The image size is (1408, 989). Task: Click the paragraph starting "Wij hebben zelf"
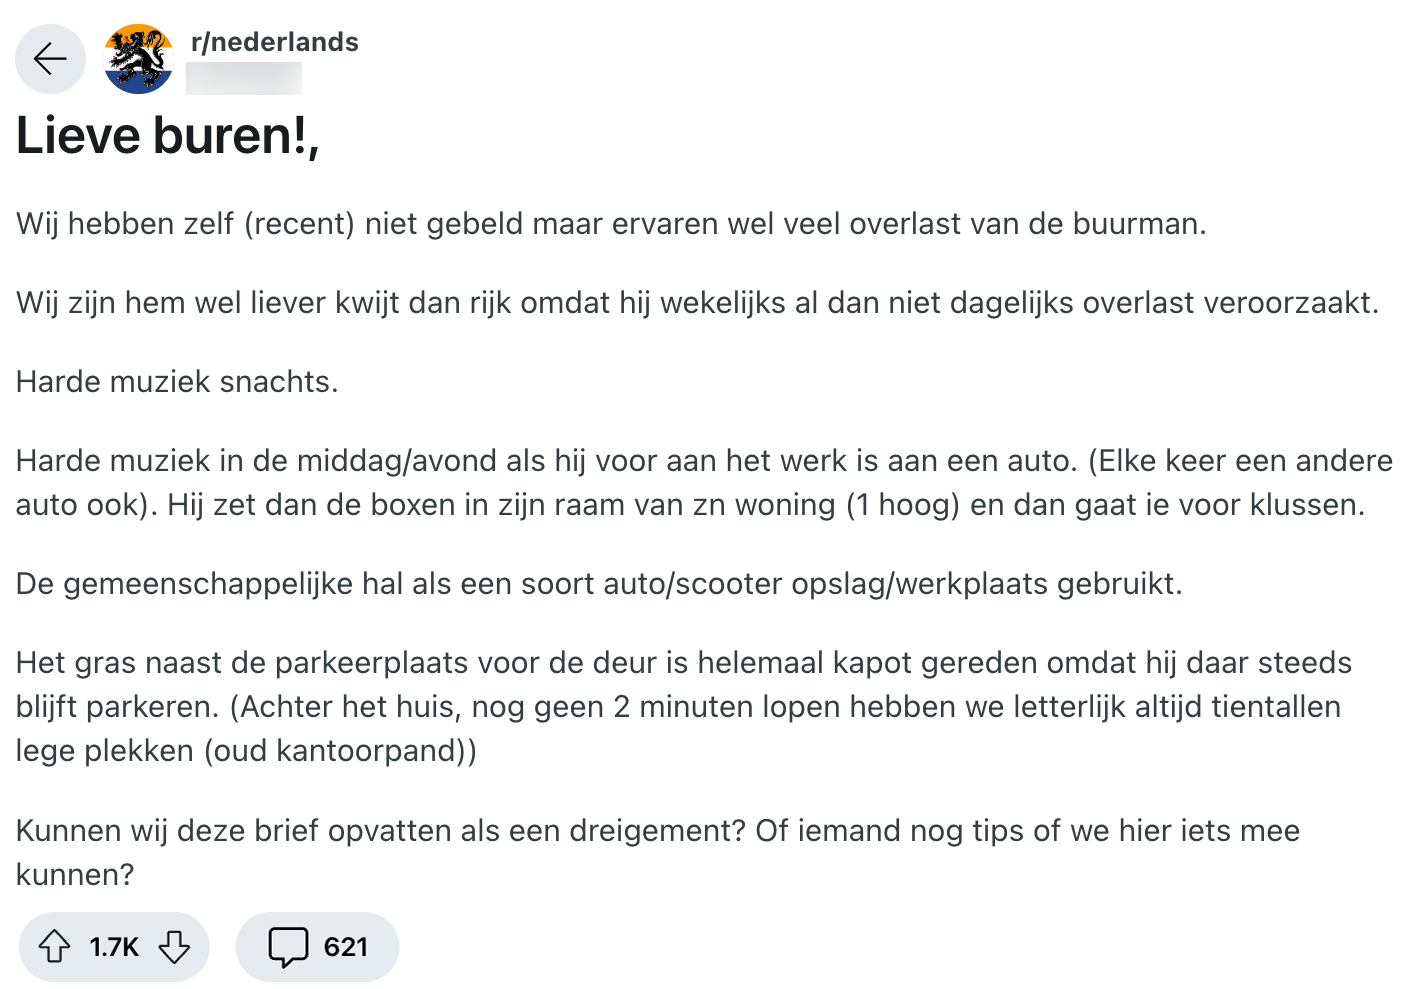611,223
